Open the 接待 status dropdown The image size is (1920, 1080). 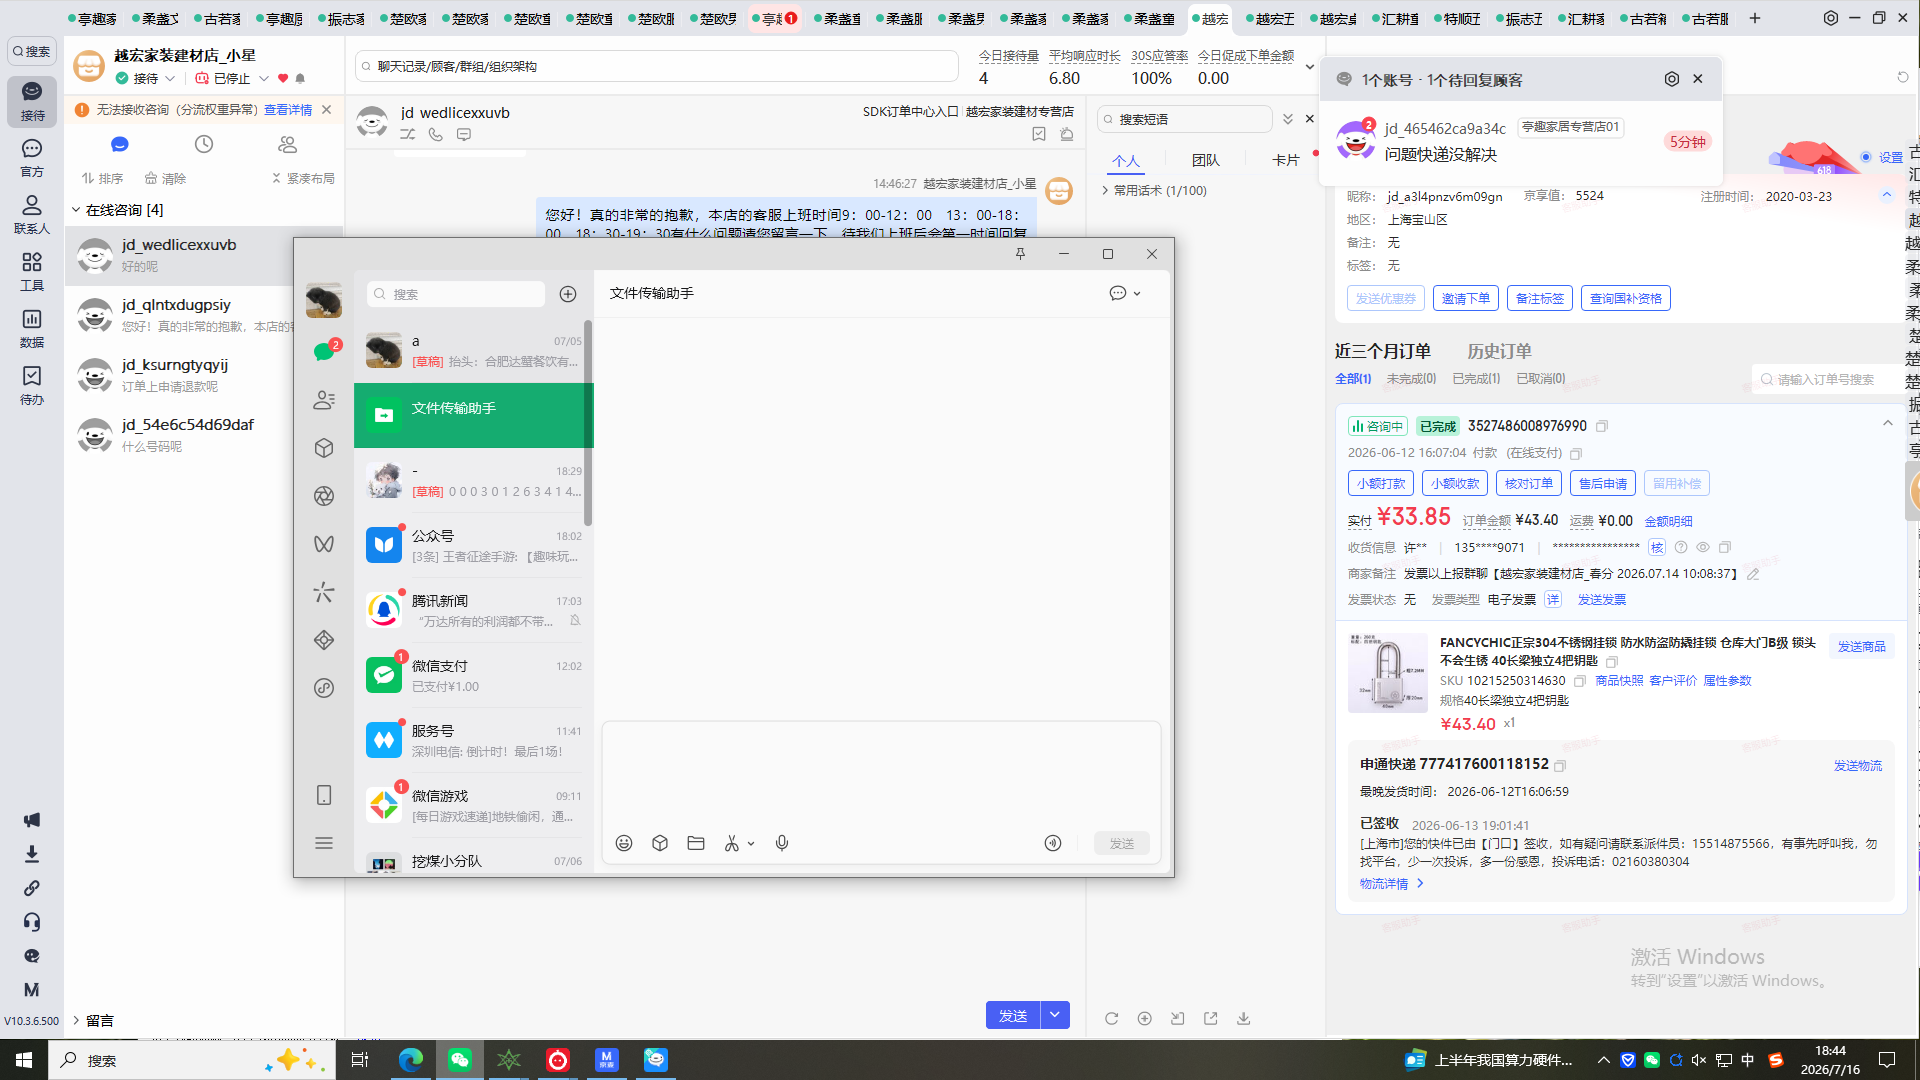click(x=170, y=78)
